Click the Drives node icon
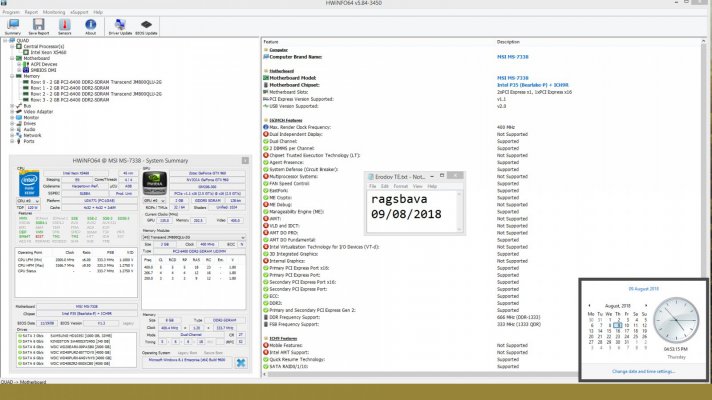This screenshot has height=400, width=712. (19, 123)
